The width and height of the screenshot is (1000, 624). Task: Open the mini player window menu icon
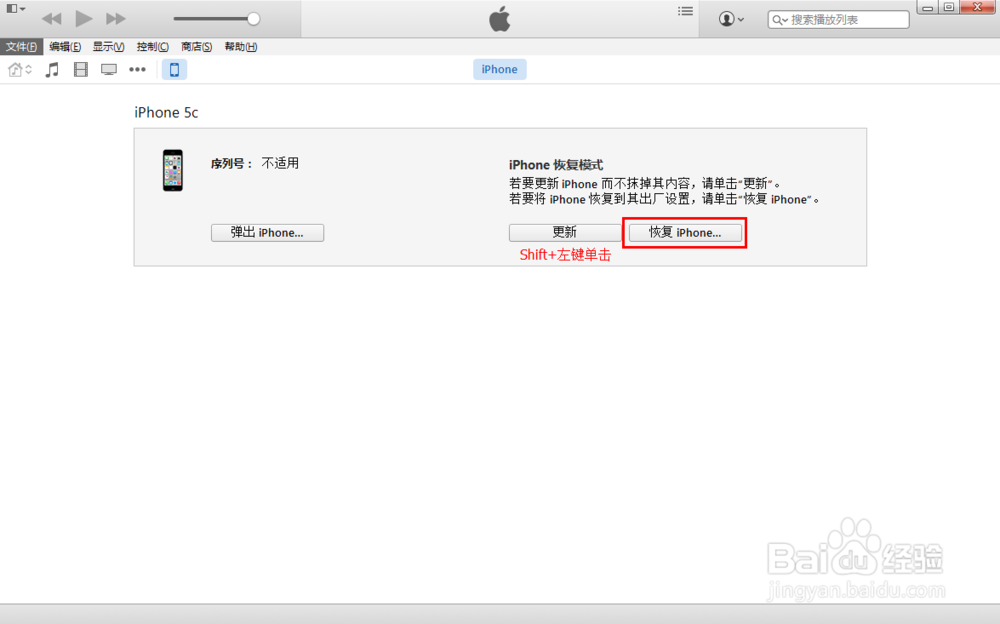coord(15,9)
